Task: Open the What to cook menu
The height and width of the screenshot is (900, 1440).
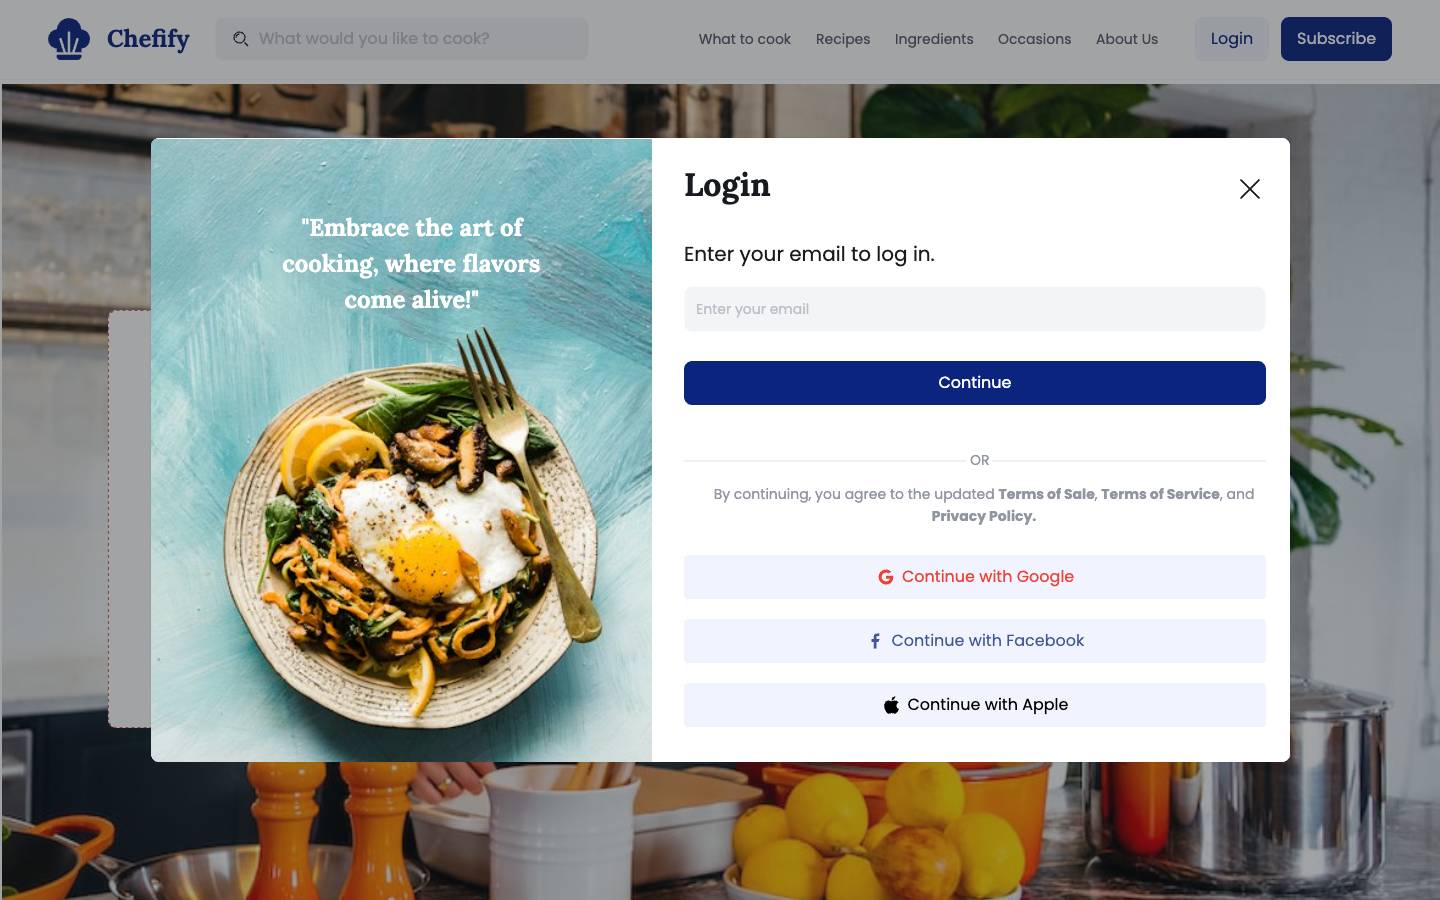Action: tap(744, 39)
